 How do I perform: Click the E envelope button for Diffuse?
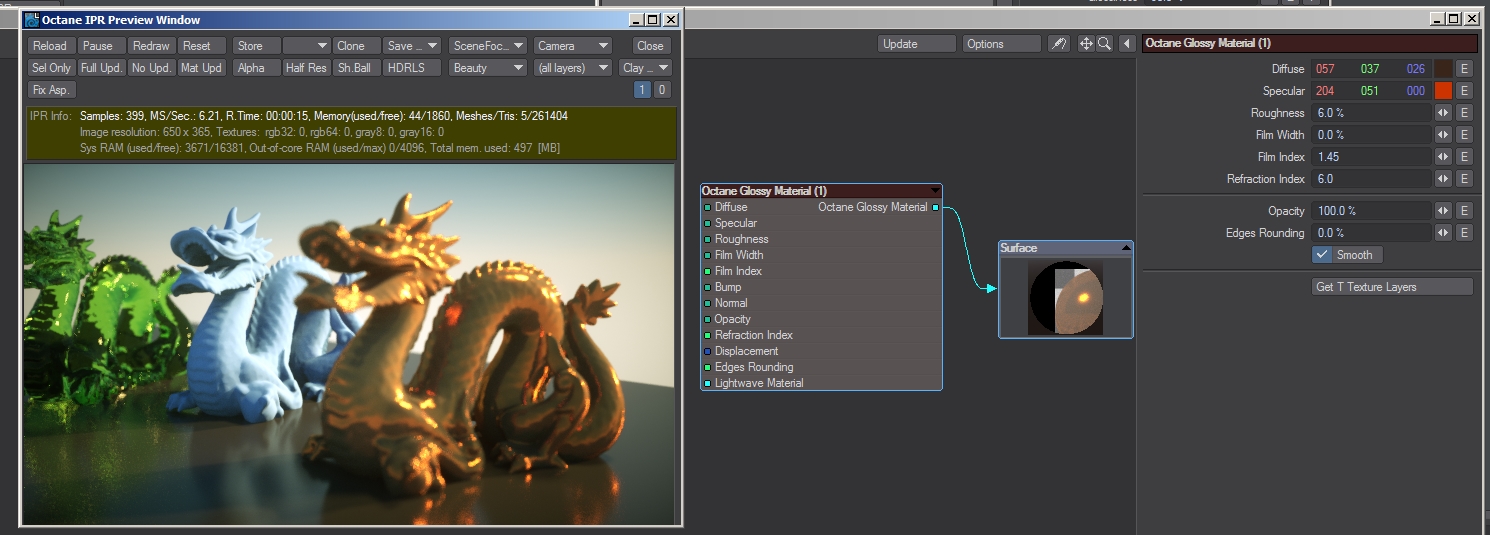point(1464,69)
